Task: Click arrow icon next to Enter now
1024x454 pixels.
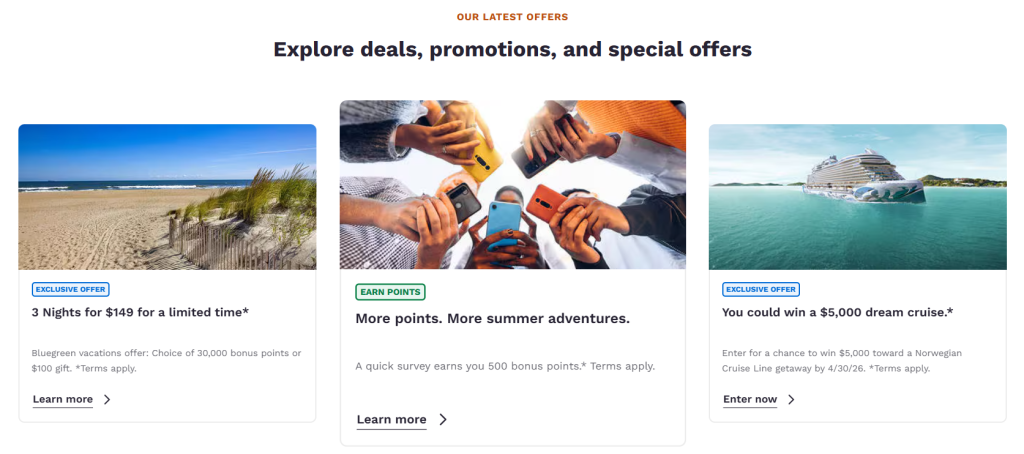Action: point(791,399)
